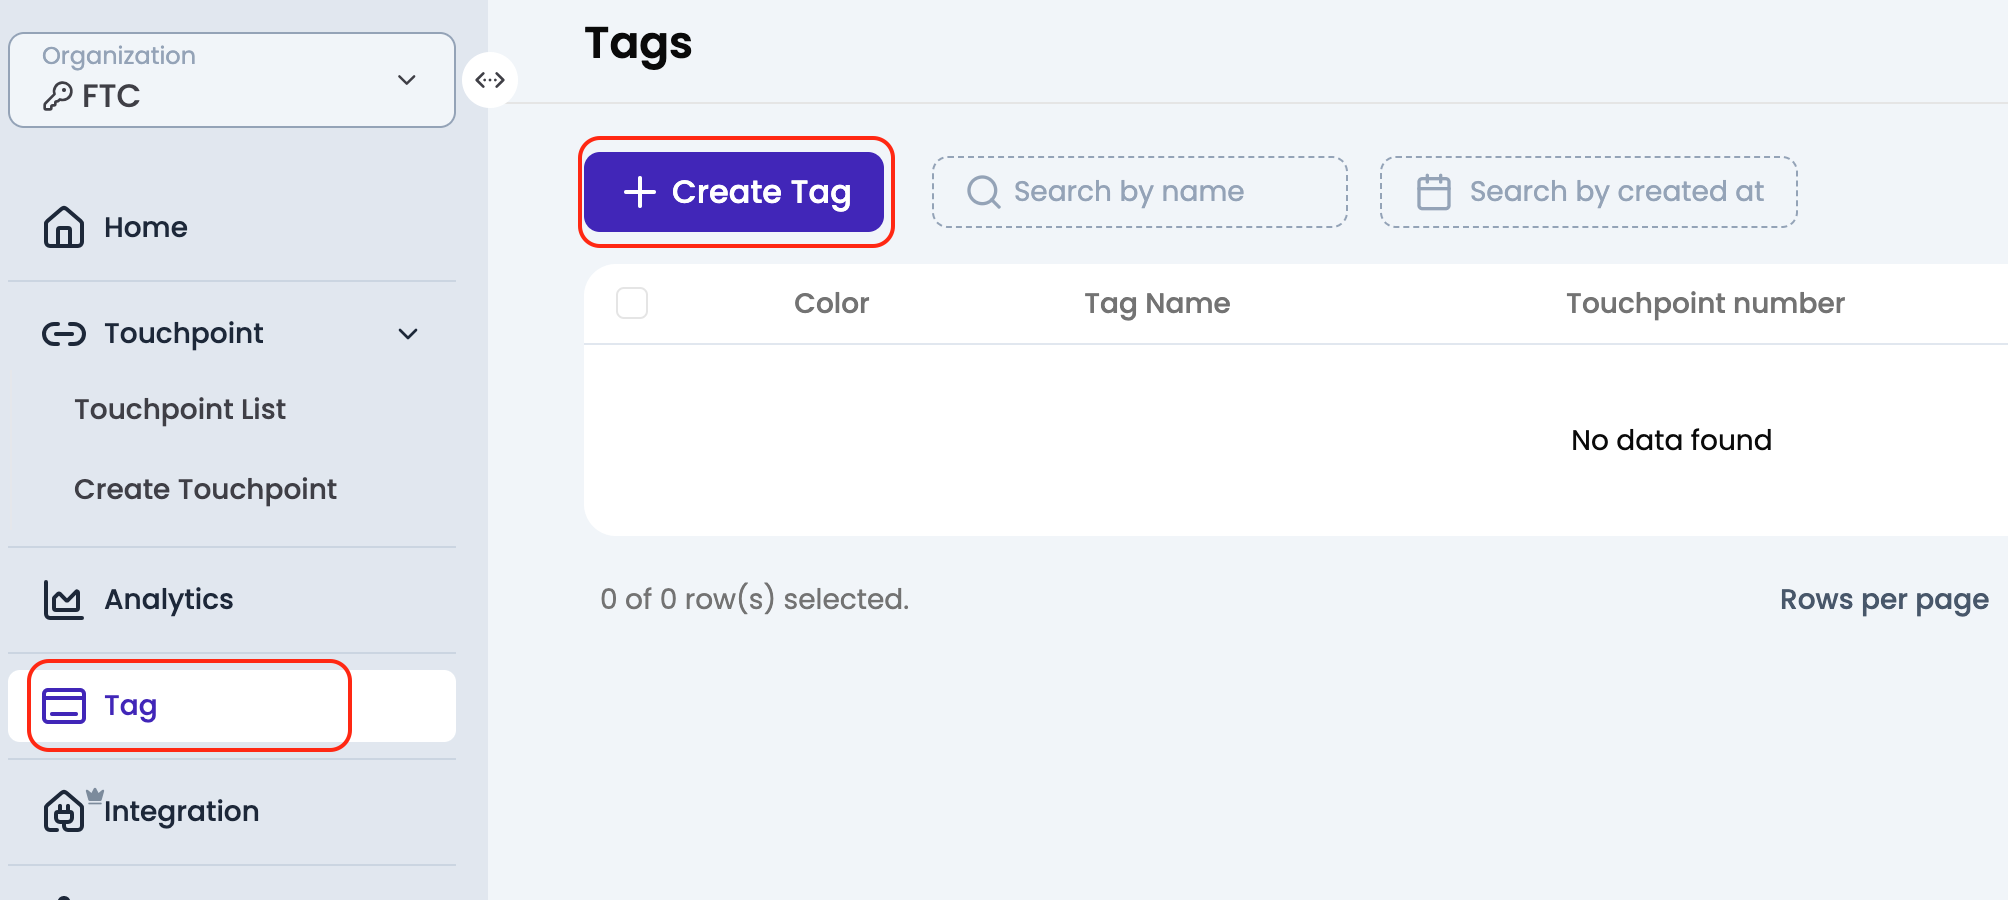
Task: Click the Integration home icon
Action: point(62,812)
